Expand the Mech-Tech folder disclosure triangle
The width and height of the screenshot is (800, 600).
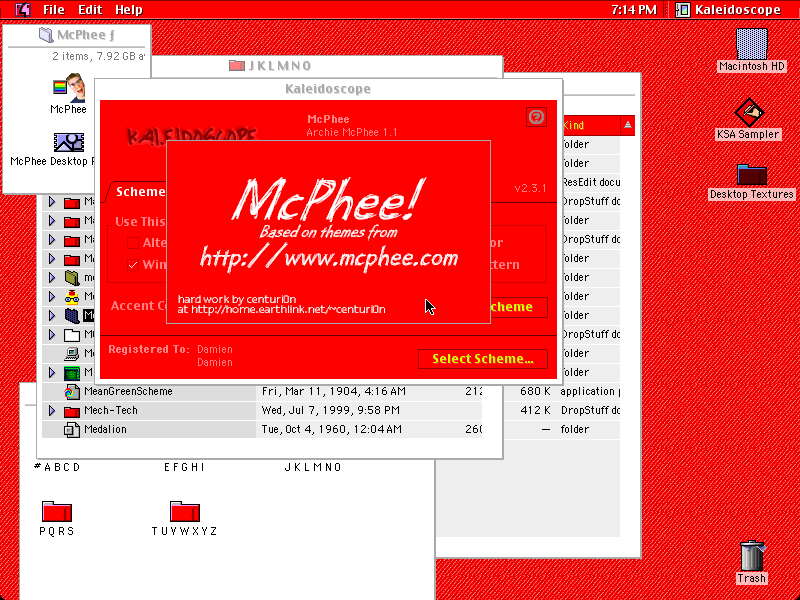[x=52, y=411]
